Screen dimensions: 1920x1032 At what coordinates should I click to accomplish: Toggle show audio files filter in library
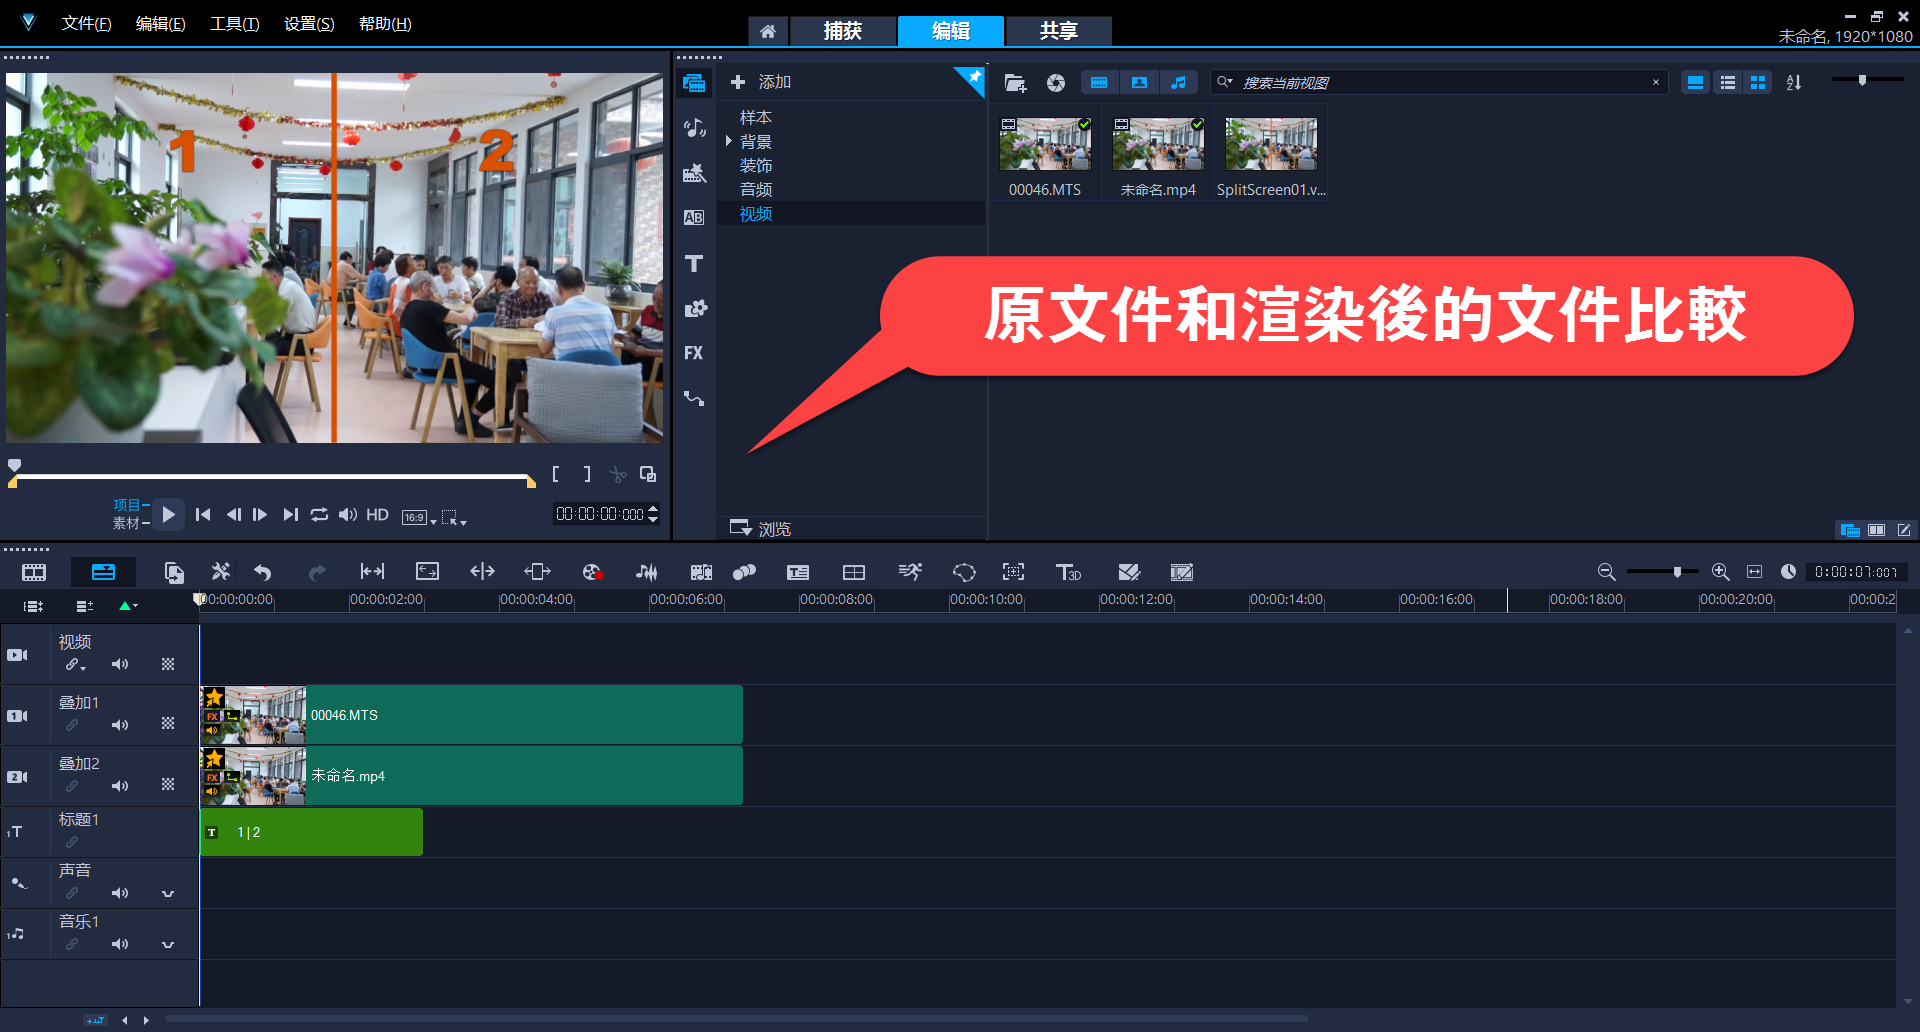click(x=1178, y=83)
